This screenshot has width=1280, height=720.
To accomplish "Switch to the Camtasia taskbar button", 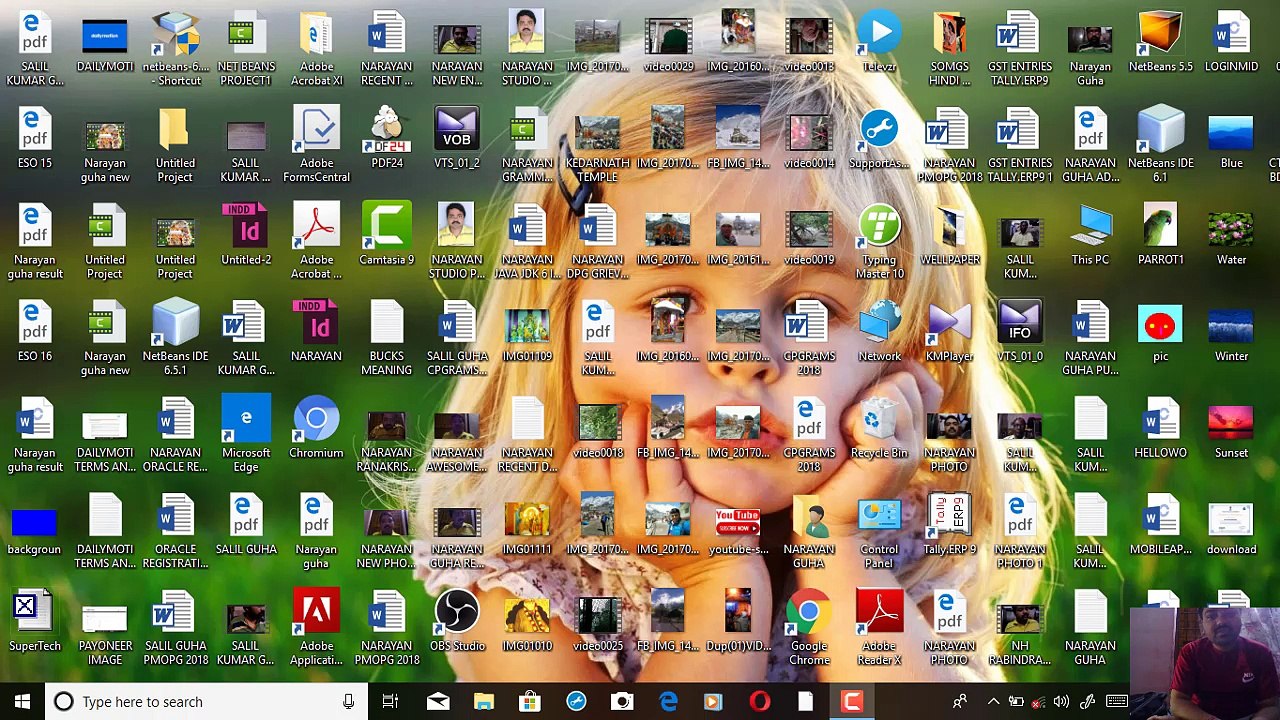I will coord(852,702).
